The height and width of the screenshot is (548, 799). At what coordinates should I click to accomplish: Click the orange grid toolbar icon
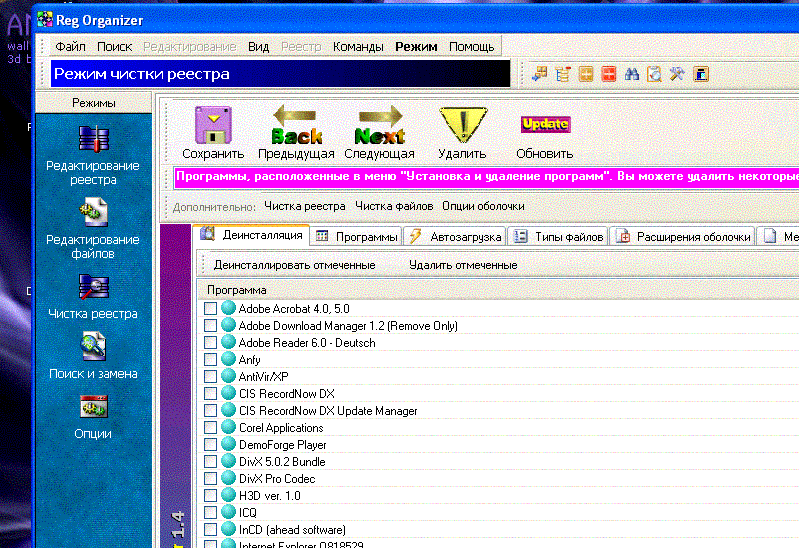pos(586,74)
